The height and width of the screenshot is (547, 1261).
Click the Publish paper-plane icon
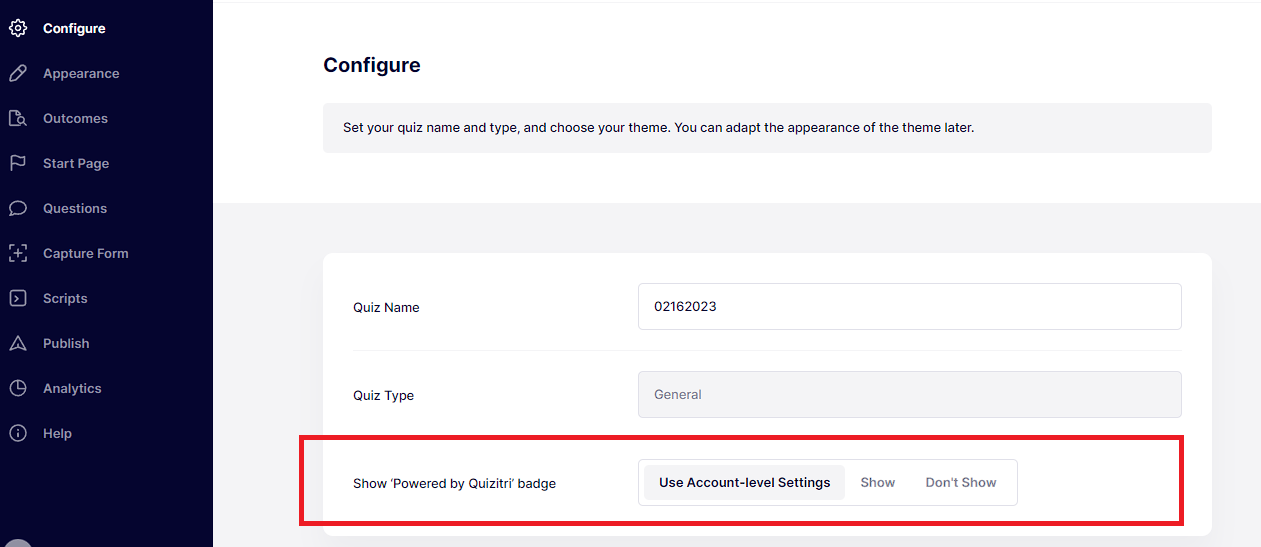pos(17,343)
